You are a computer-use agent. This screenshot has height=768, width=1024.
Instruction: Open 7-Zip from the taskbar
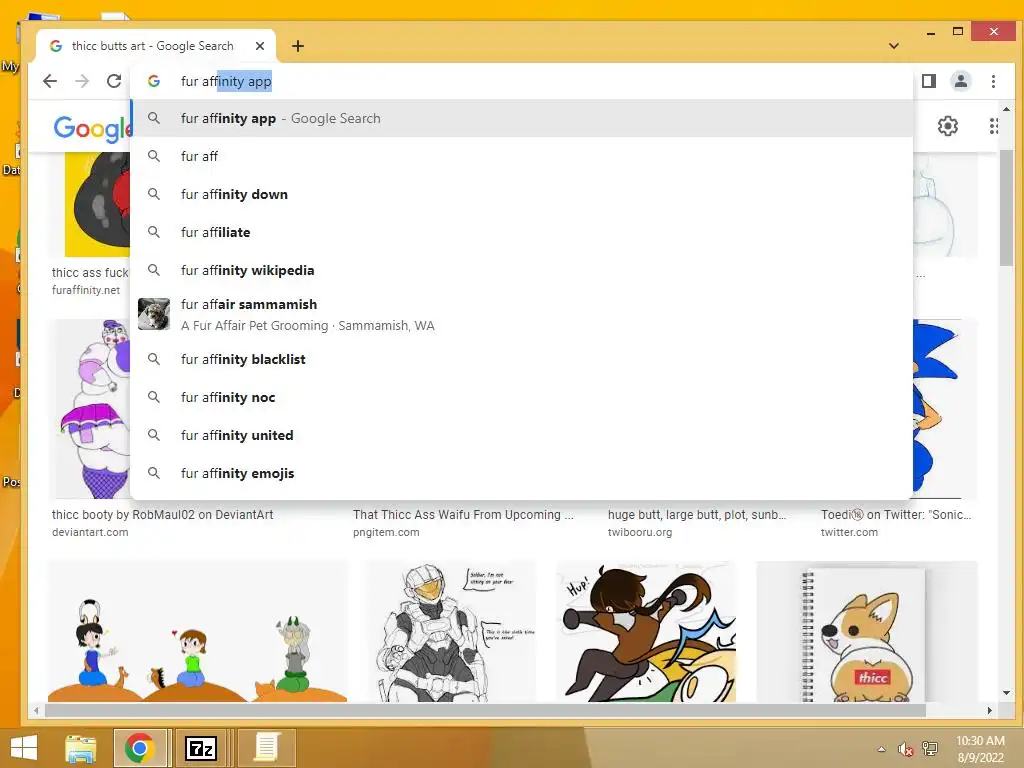202,748
